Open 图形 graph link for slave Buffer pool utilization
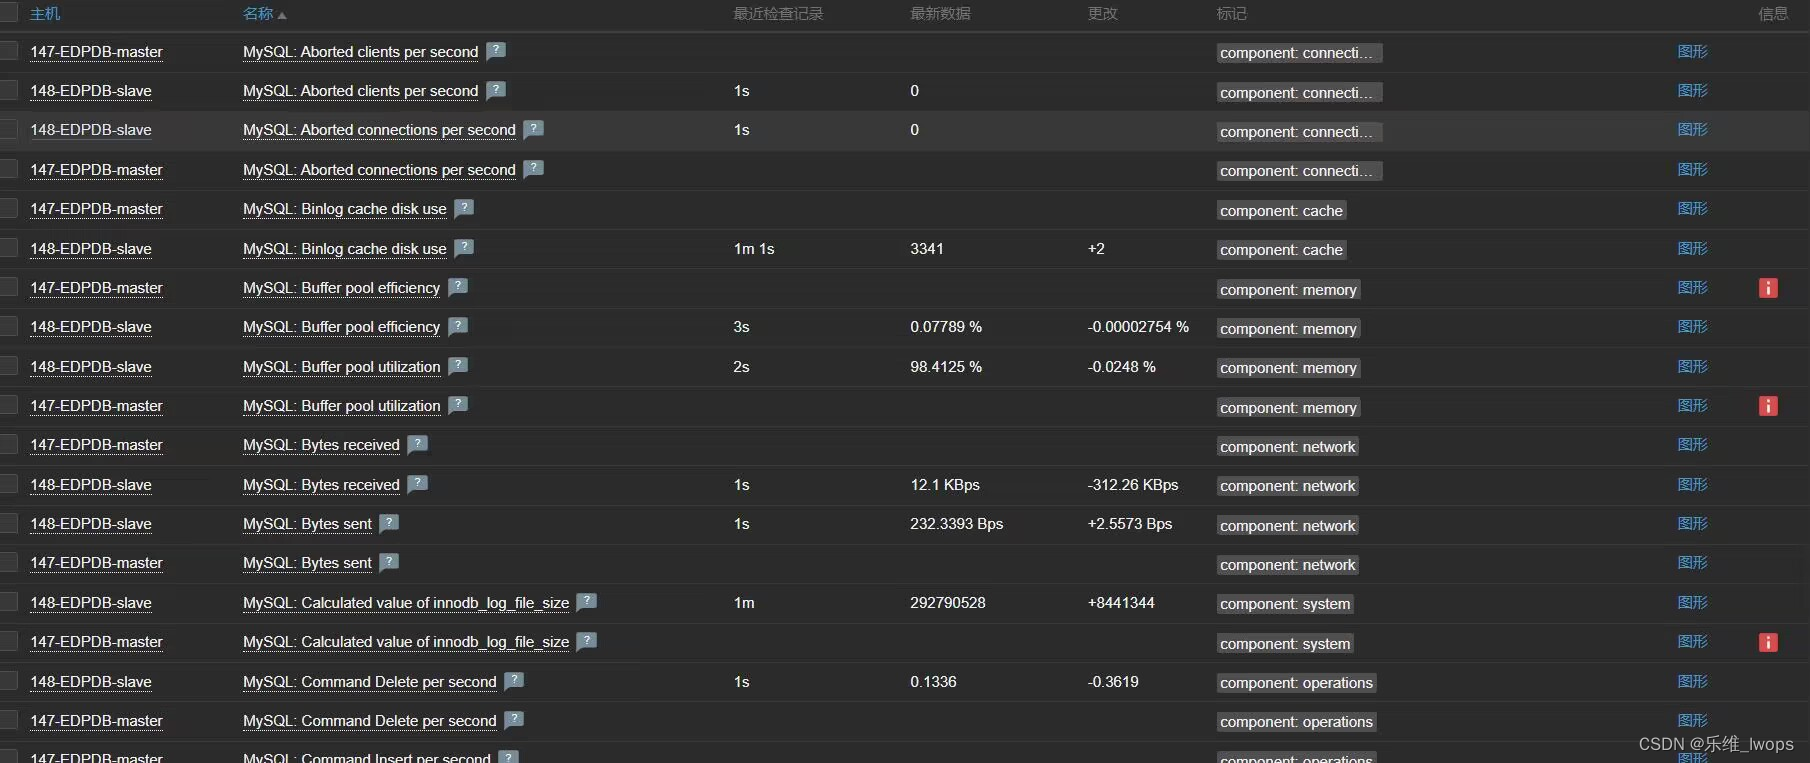The width and height of the screenshot is (1810, 763). 1692,366
